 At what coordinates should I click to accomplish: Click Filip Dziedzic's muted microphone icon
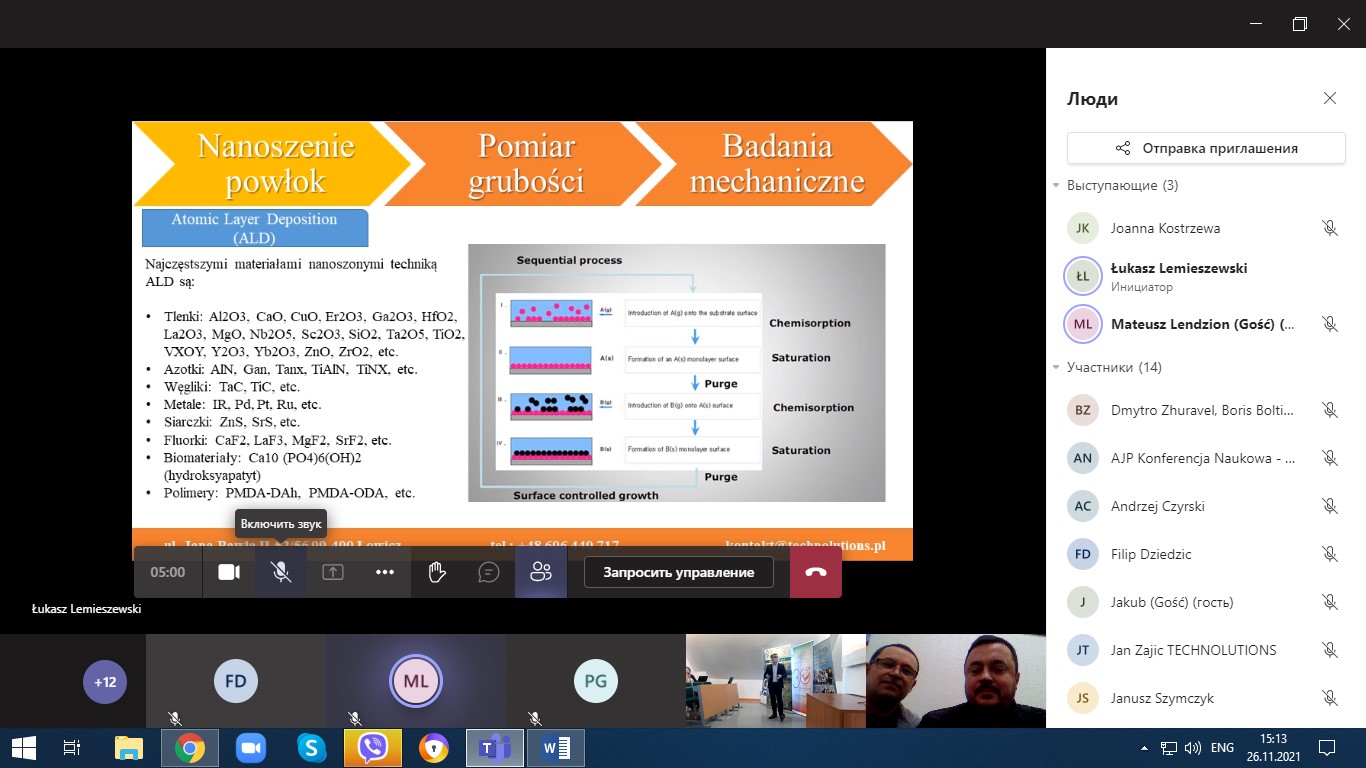(x=1330, y=554)
